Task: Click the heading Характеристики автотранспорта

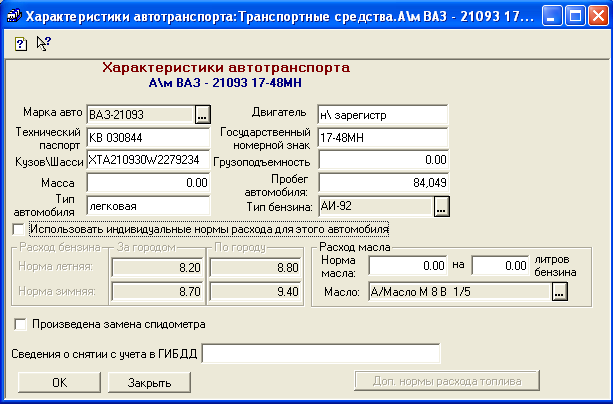Action: 226,68
